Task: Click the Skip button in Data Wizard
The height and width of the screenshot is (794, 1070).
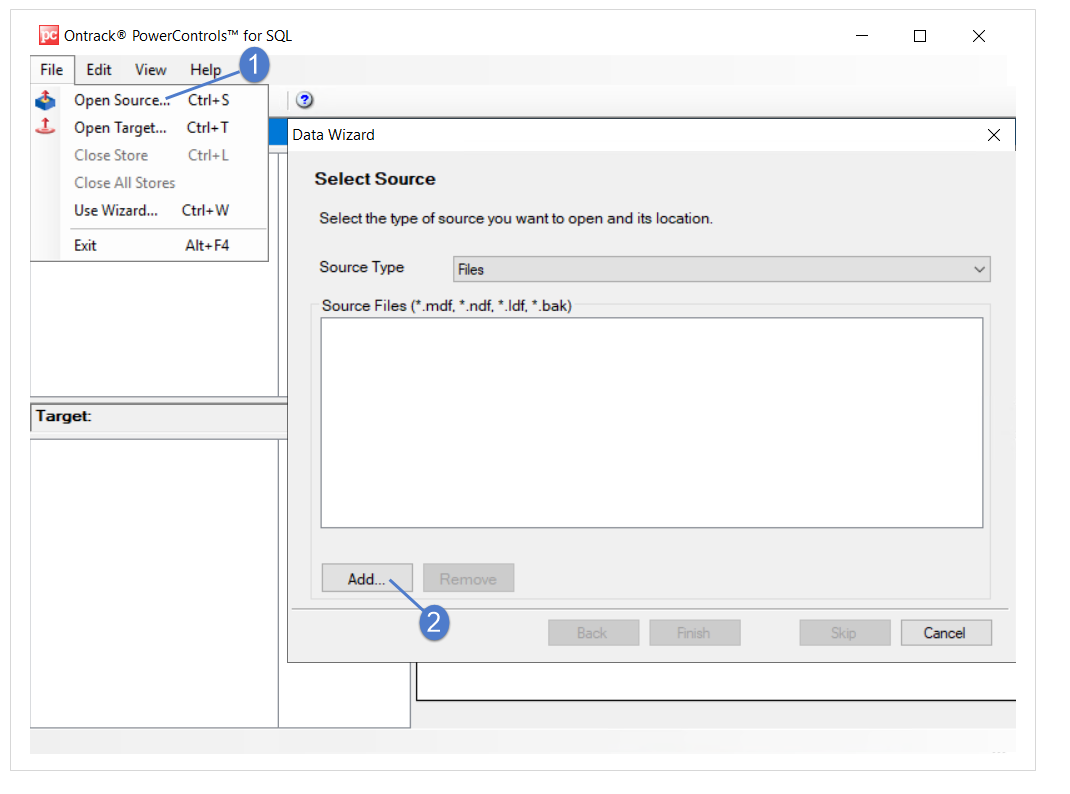Action: click(x=845, y=633)
